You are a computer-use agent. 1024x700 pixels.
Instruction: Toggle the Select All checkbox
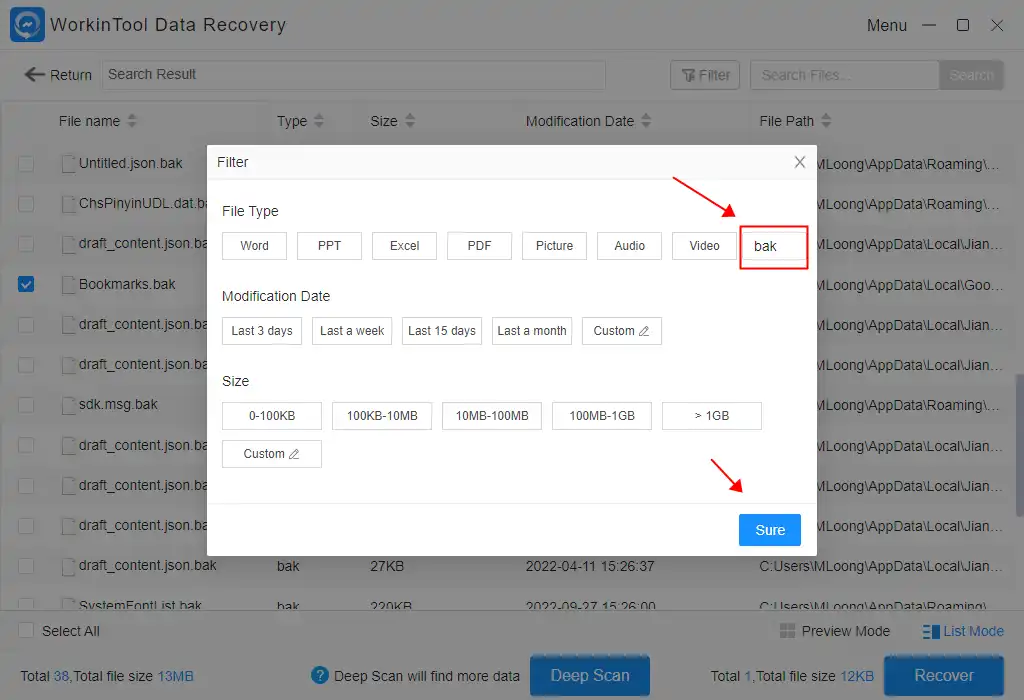pos(26,630)
